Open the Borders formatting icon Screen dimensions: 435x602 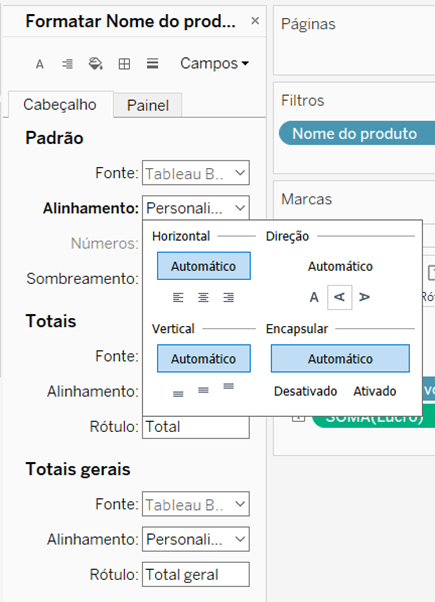click(124, 64)
